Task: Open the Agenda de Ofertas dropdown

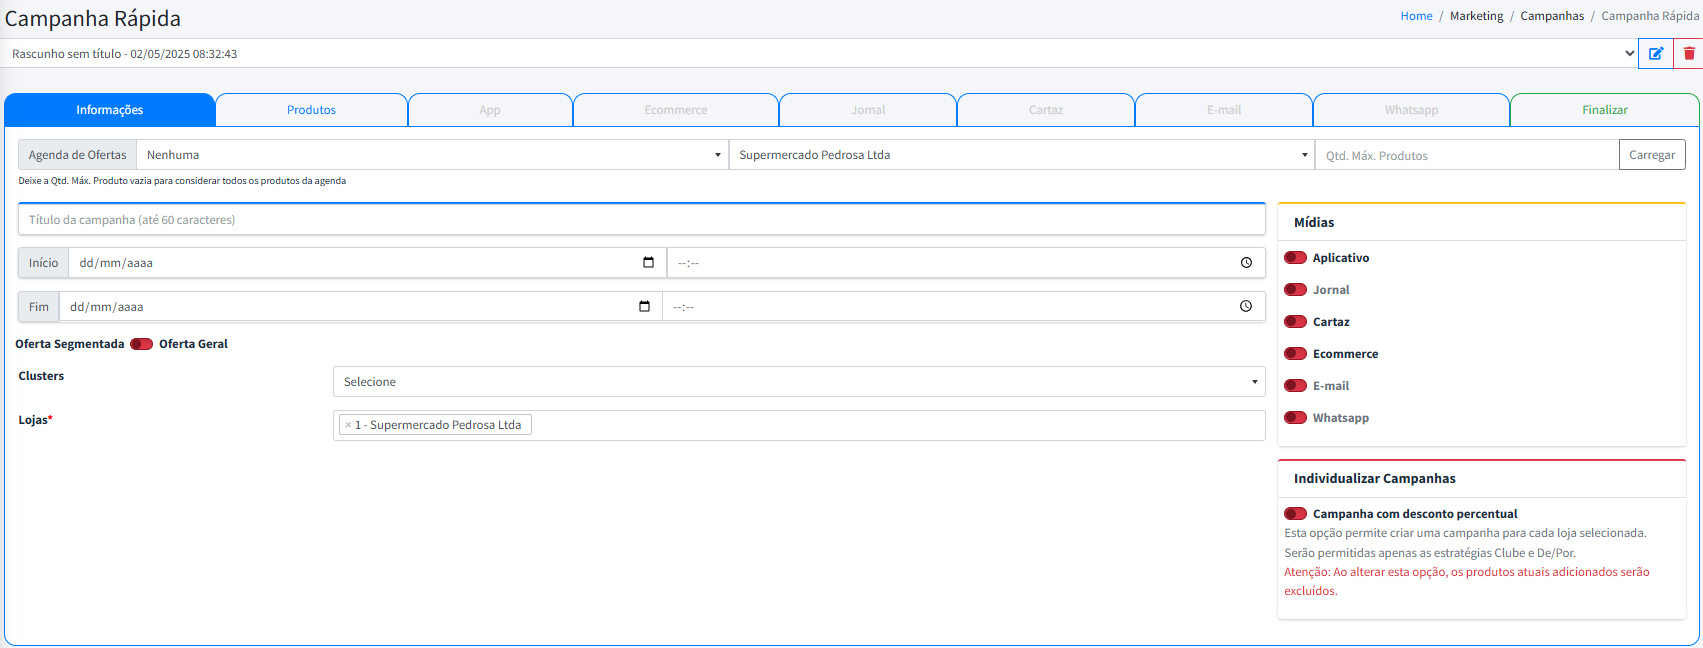Action: click(x=430, y=155)
